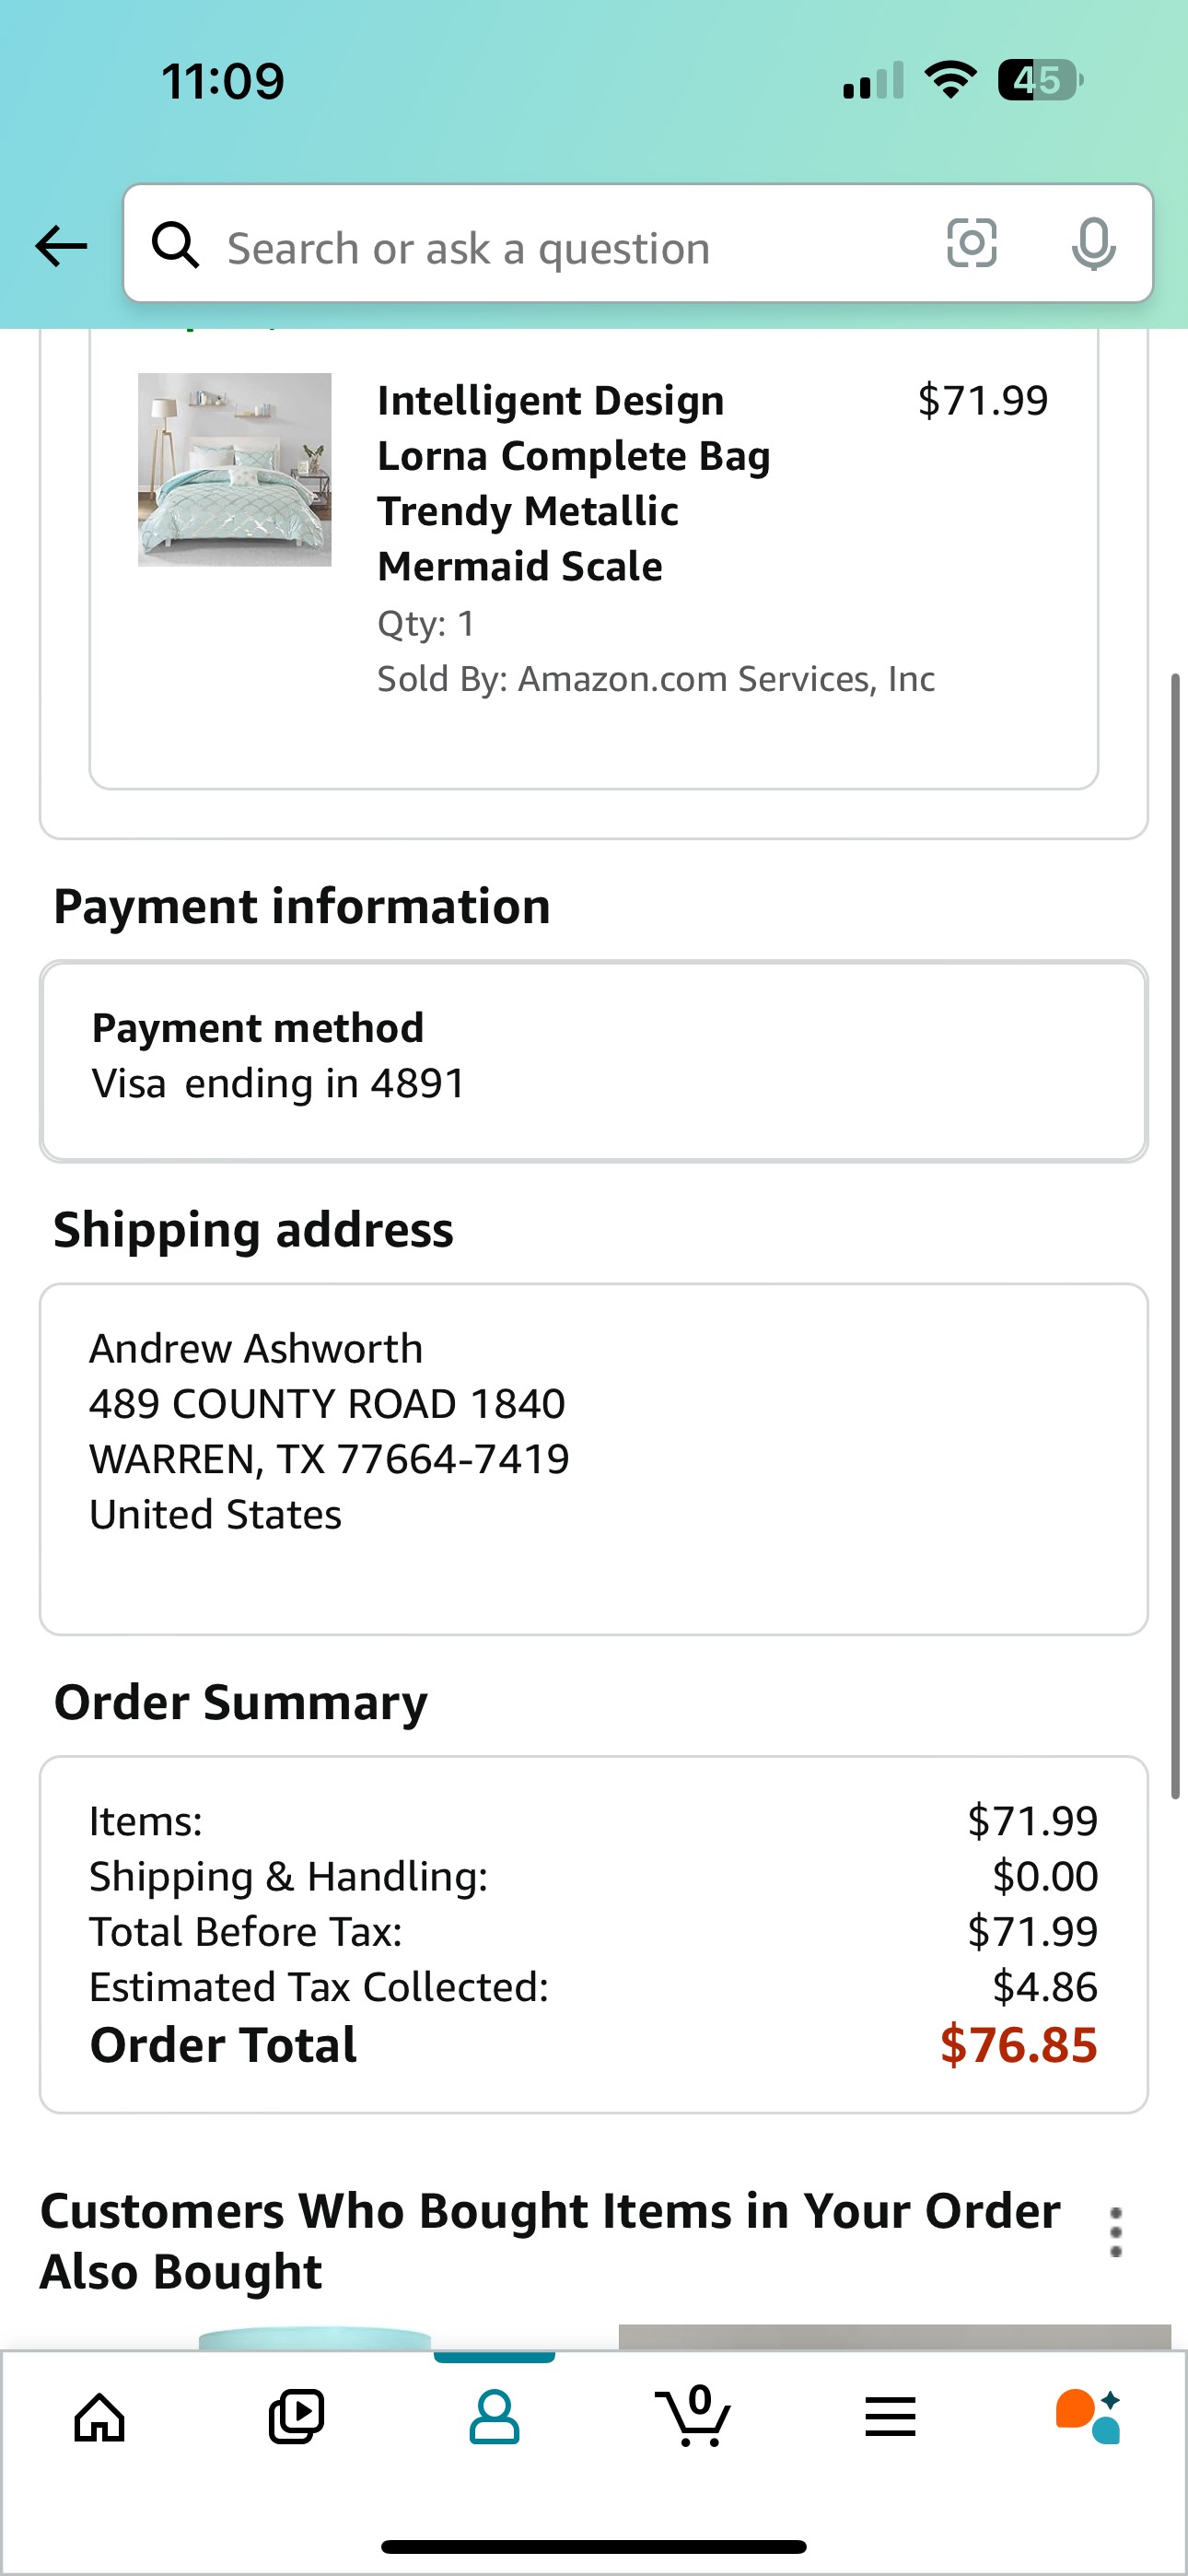
Task: Open three-dot options beside Also Bought
Action: pyautogui.click(x=1116, y=2233)
